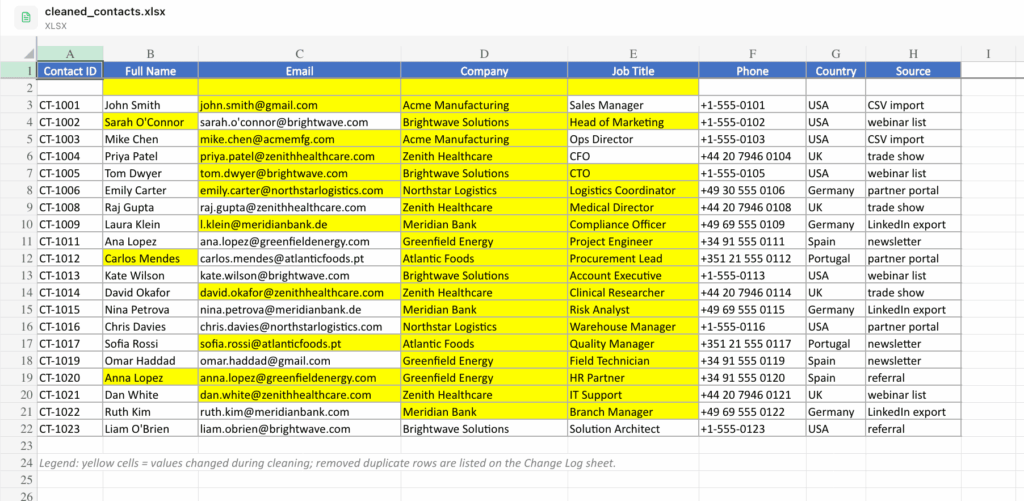Click the Job Title header cell
This screenshot has height=501, width=1024.
point(633,71)
